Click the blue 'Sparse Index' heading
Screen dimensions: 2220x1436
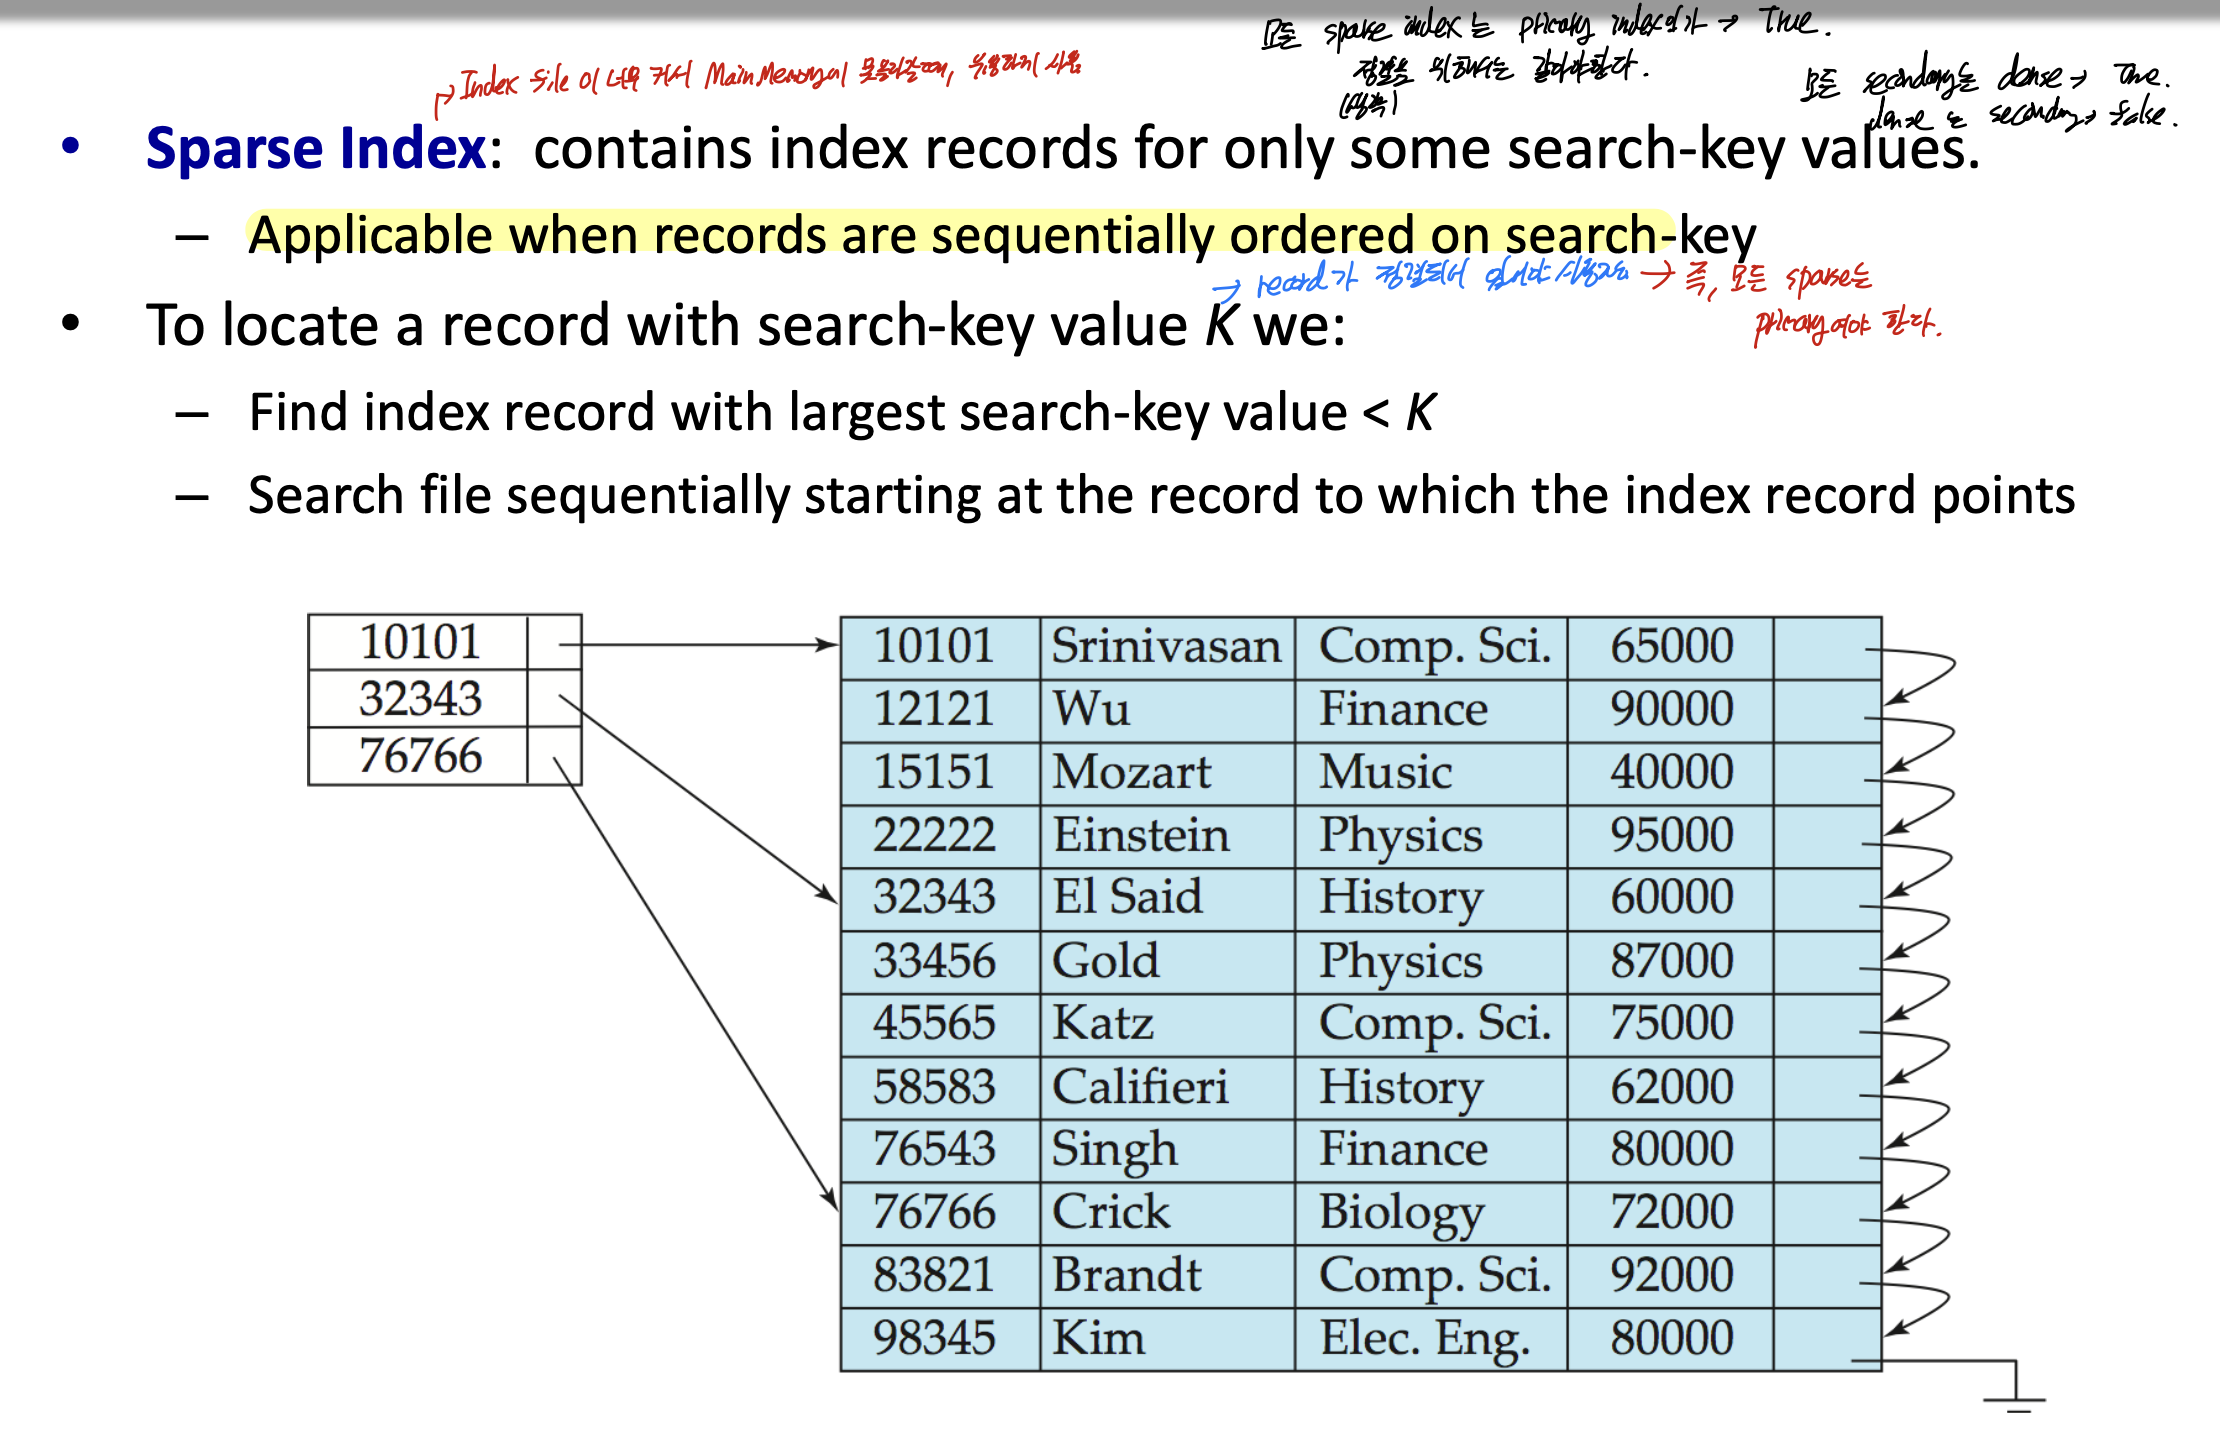point(317,149)
